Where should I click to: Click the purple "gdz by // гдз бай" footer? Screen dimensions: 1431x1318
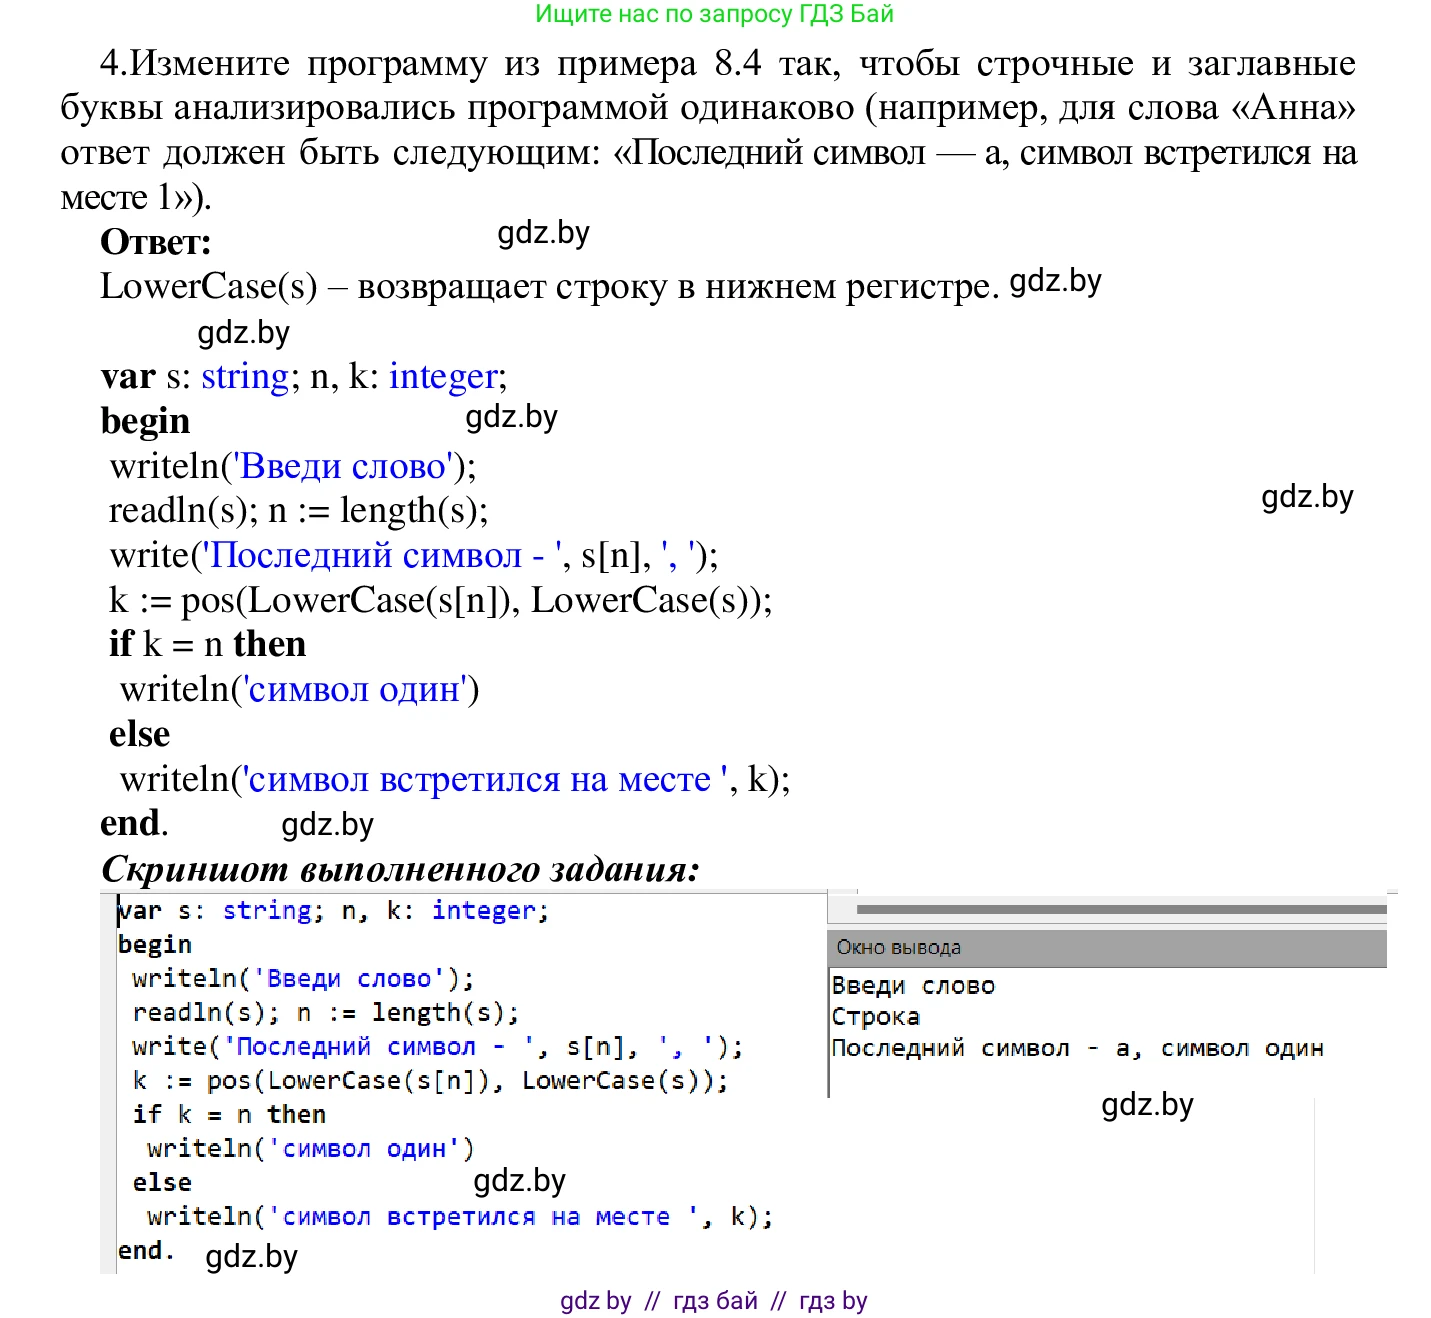[713, 1300]
